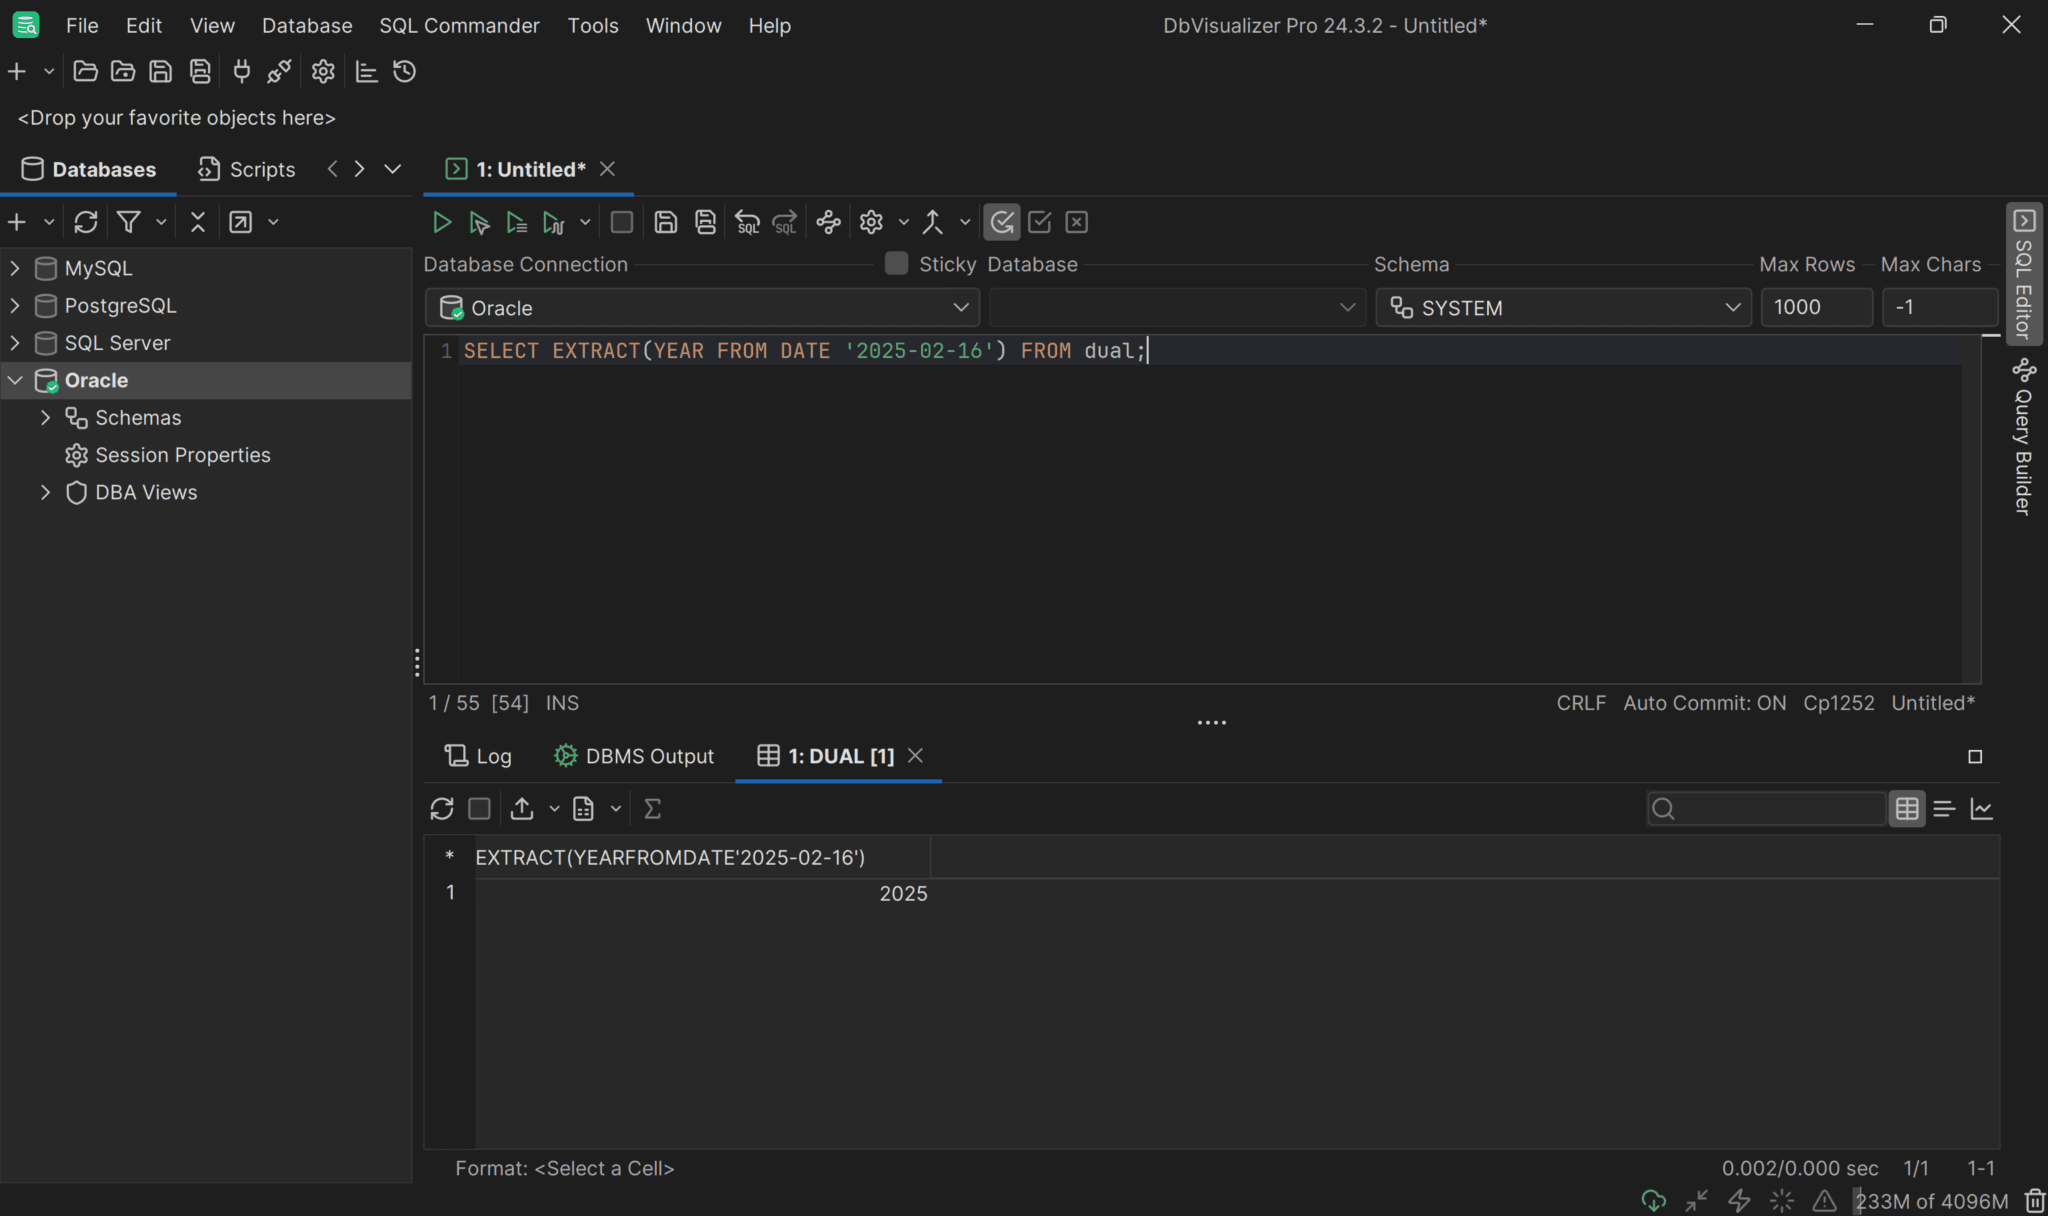This screenshot has width=2048, height=1216.
Task: Click the Sigma aggregation icon in results
Action: [652, 809]
